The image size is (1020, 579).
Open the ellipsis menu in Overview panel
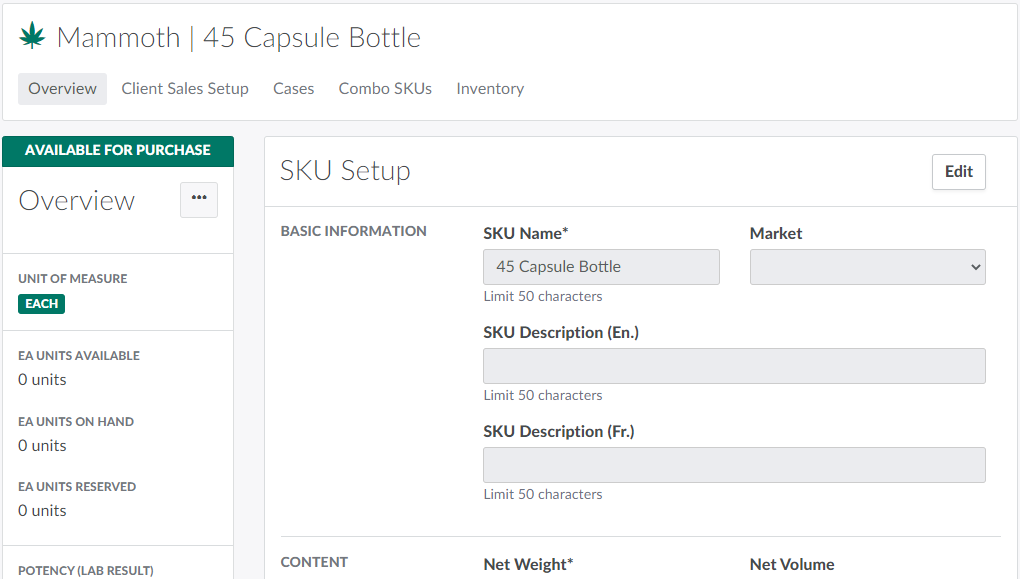coord(198,199)
